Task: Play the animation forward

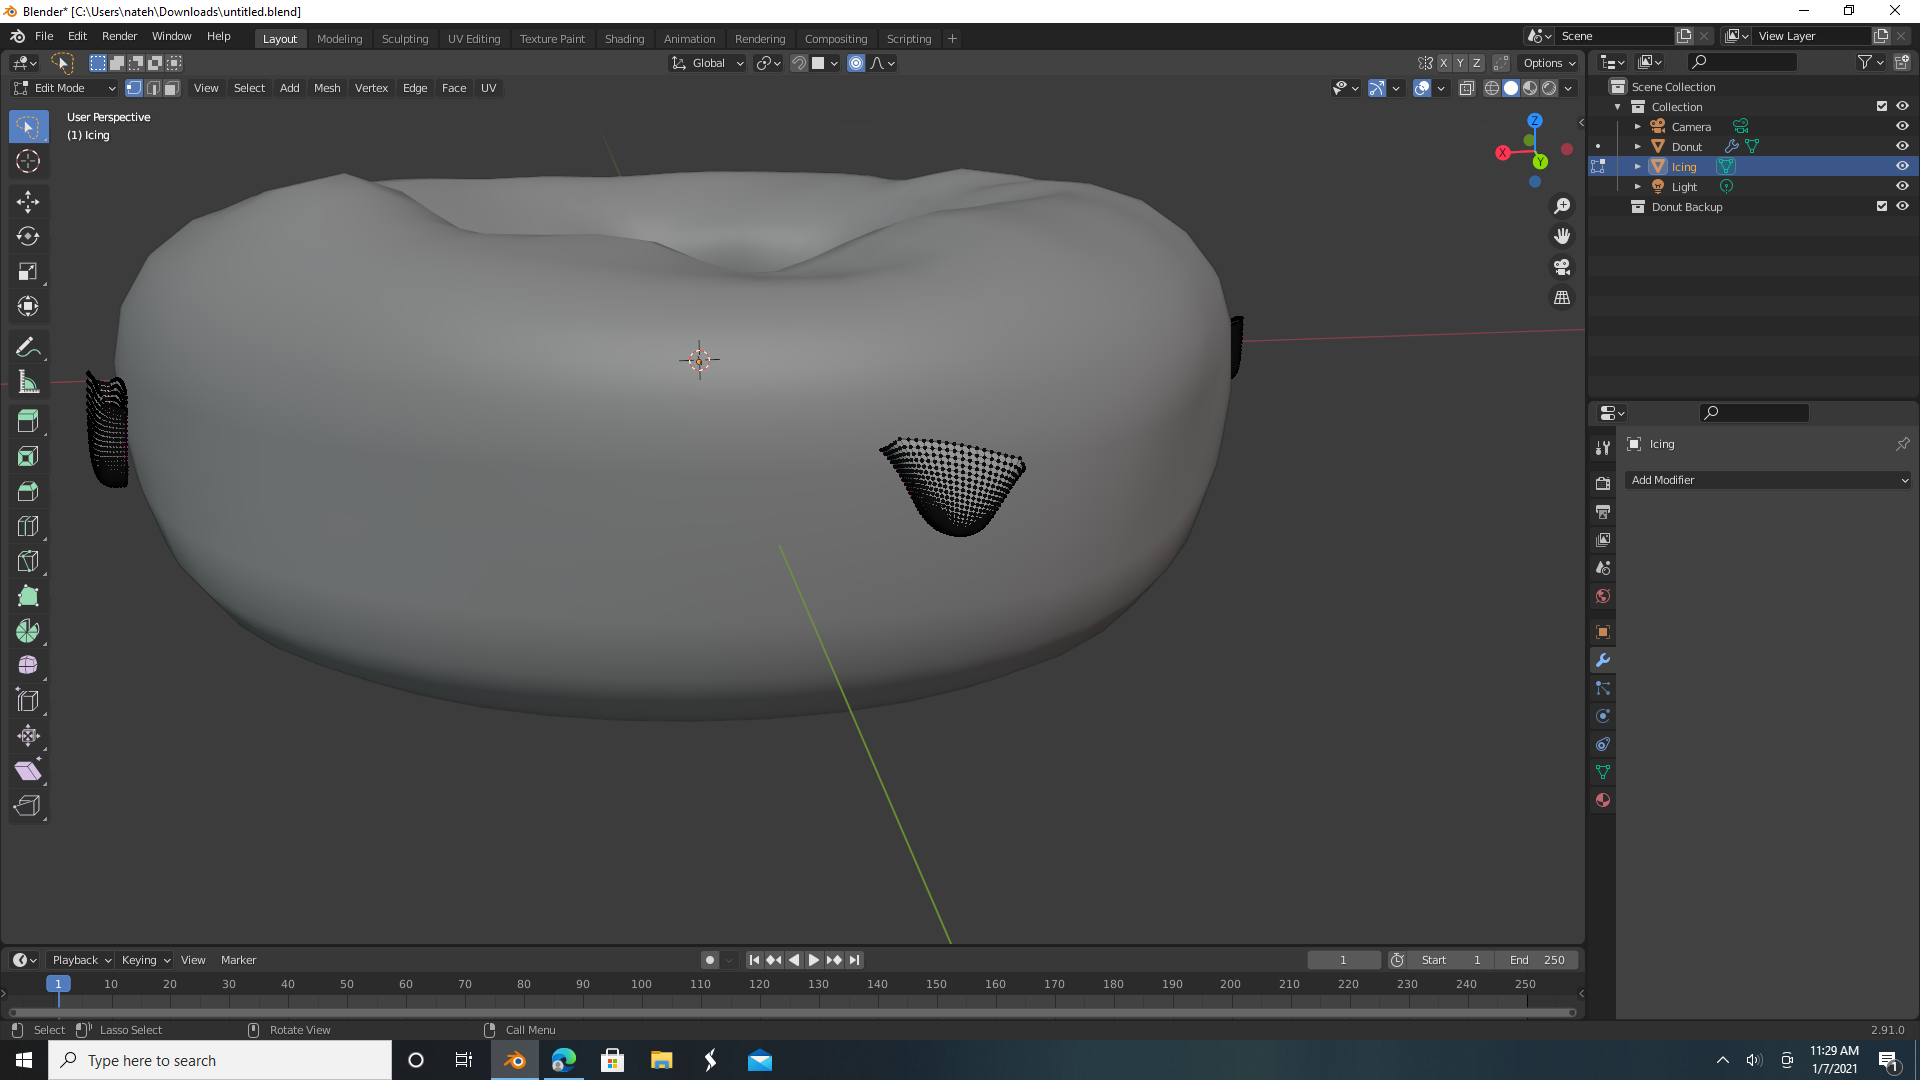Action: [x=814, y=960]
